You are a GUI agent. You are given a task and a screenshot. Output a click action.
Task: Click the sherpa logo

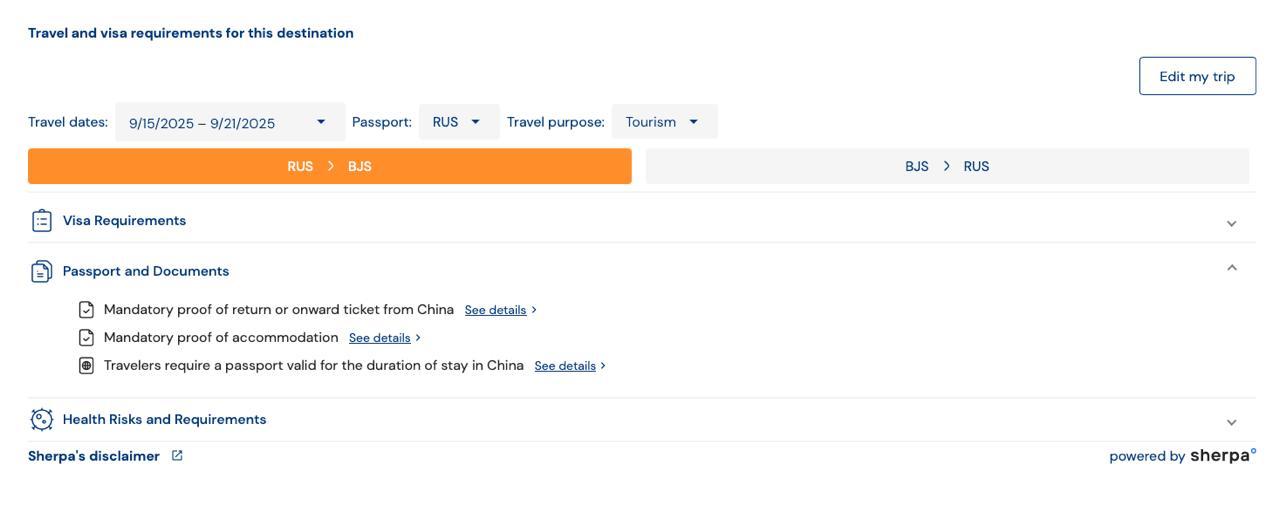[1222, 456]
